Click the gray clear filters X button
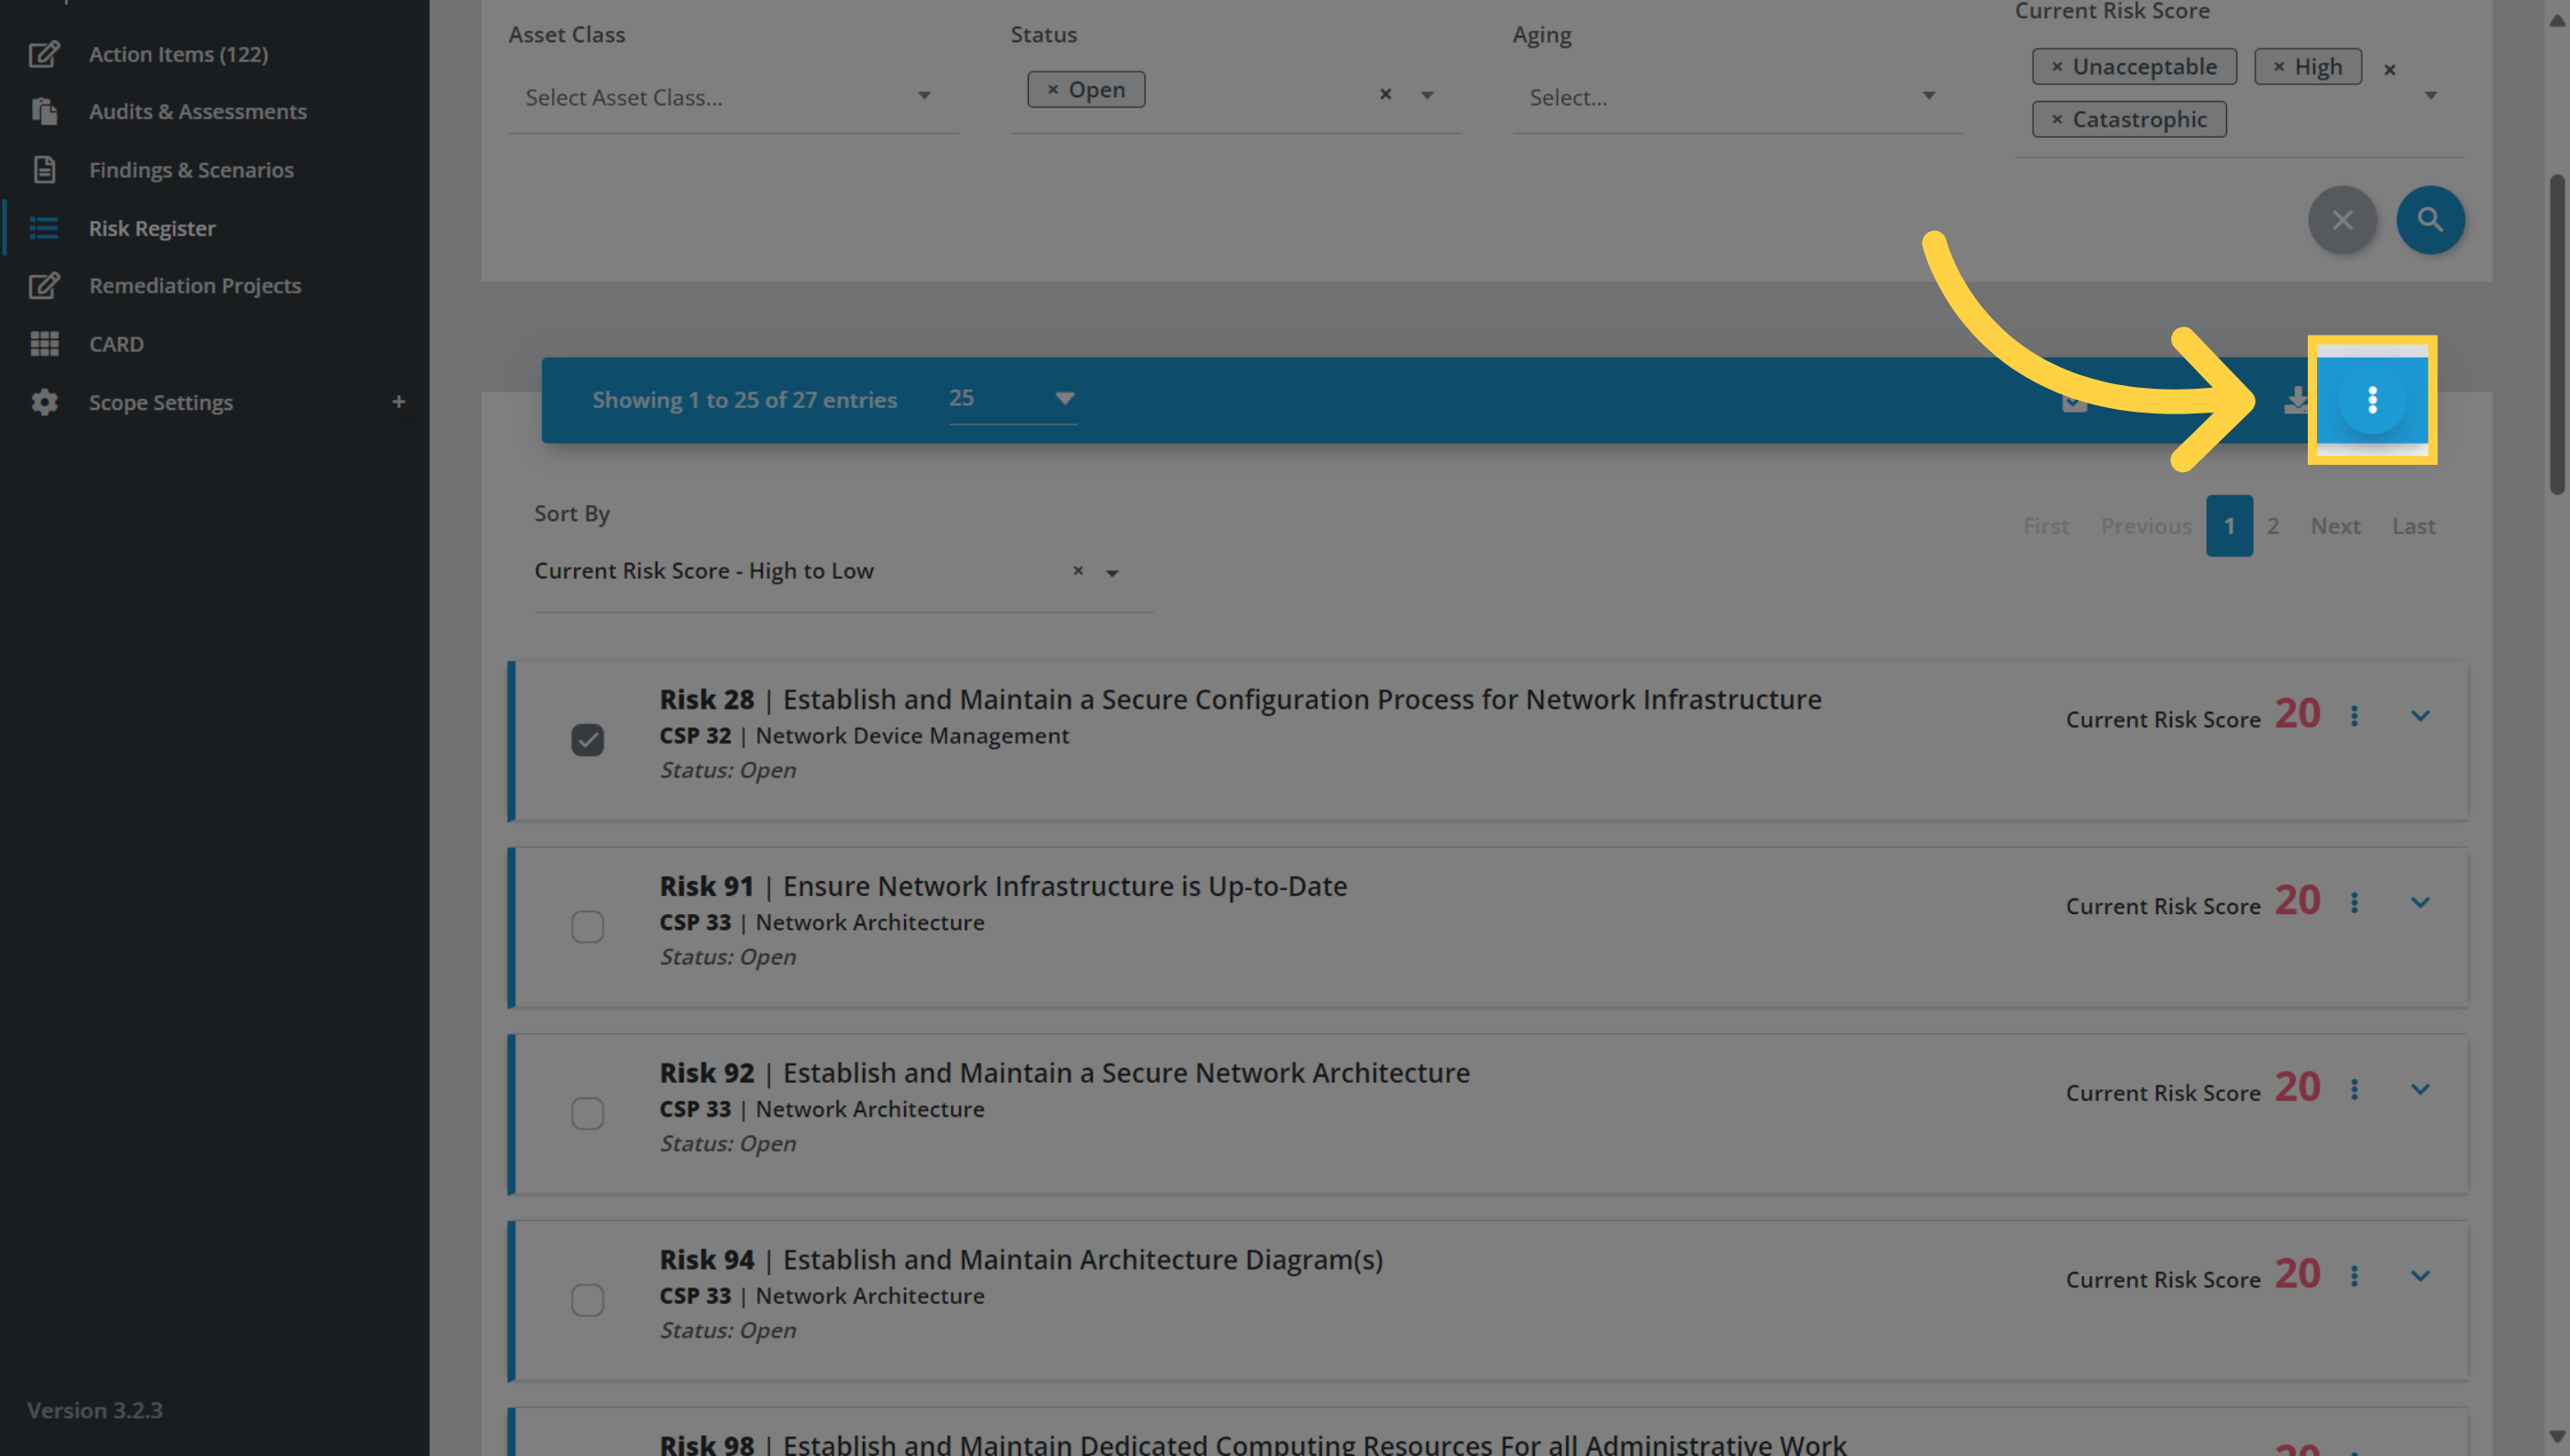 pos(2342,219)
